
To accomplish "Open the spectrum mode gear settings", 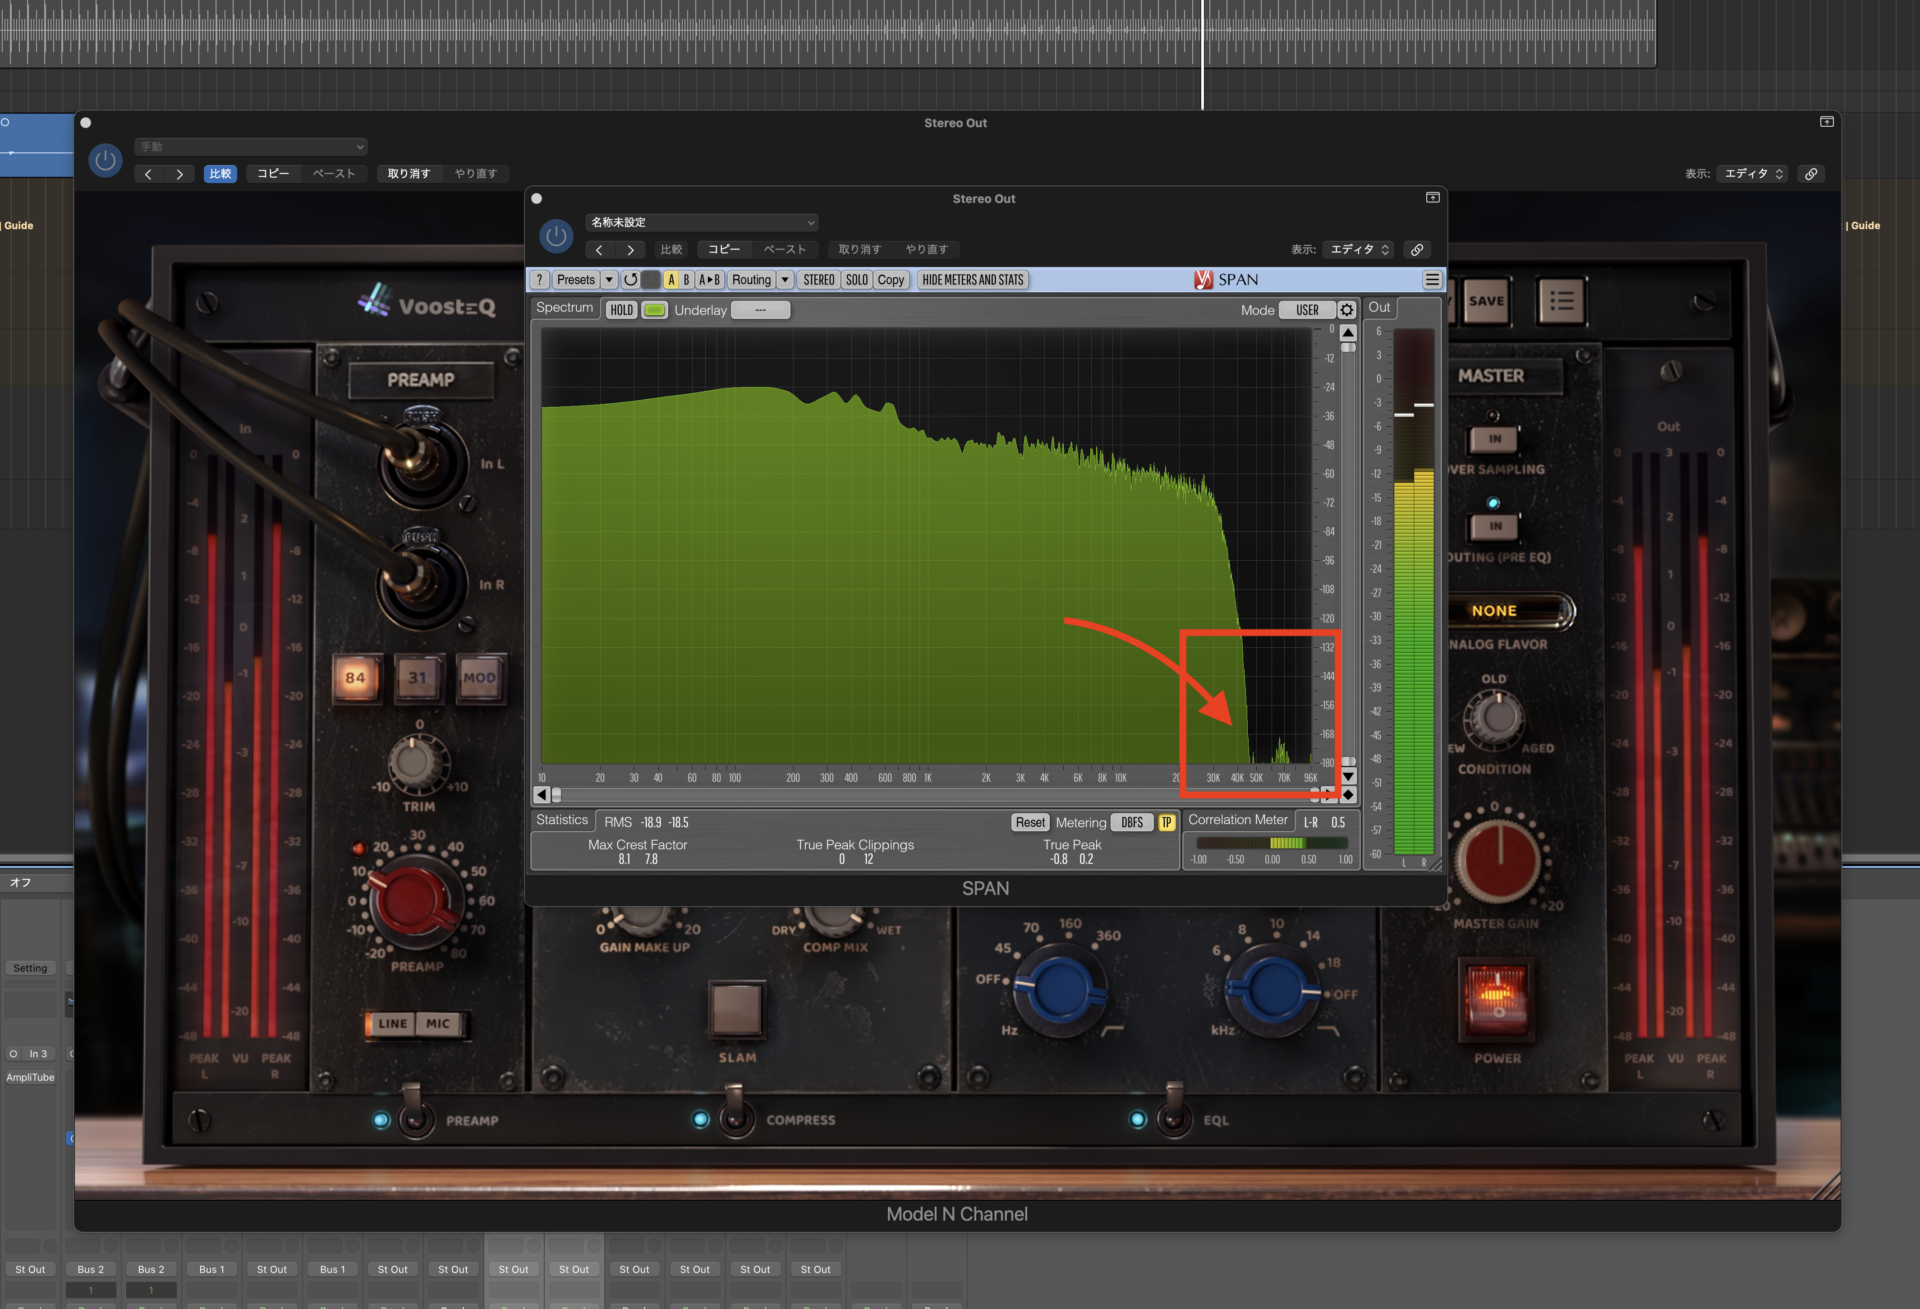I will click(1347, 310).
